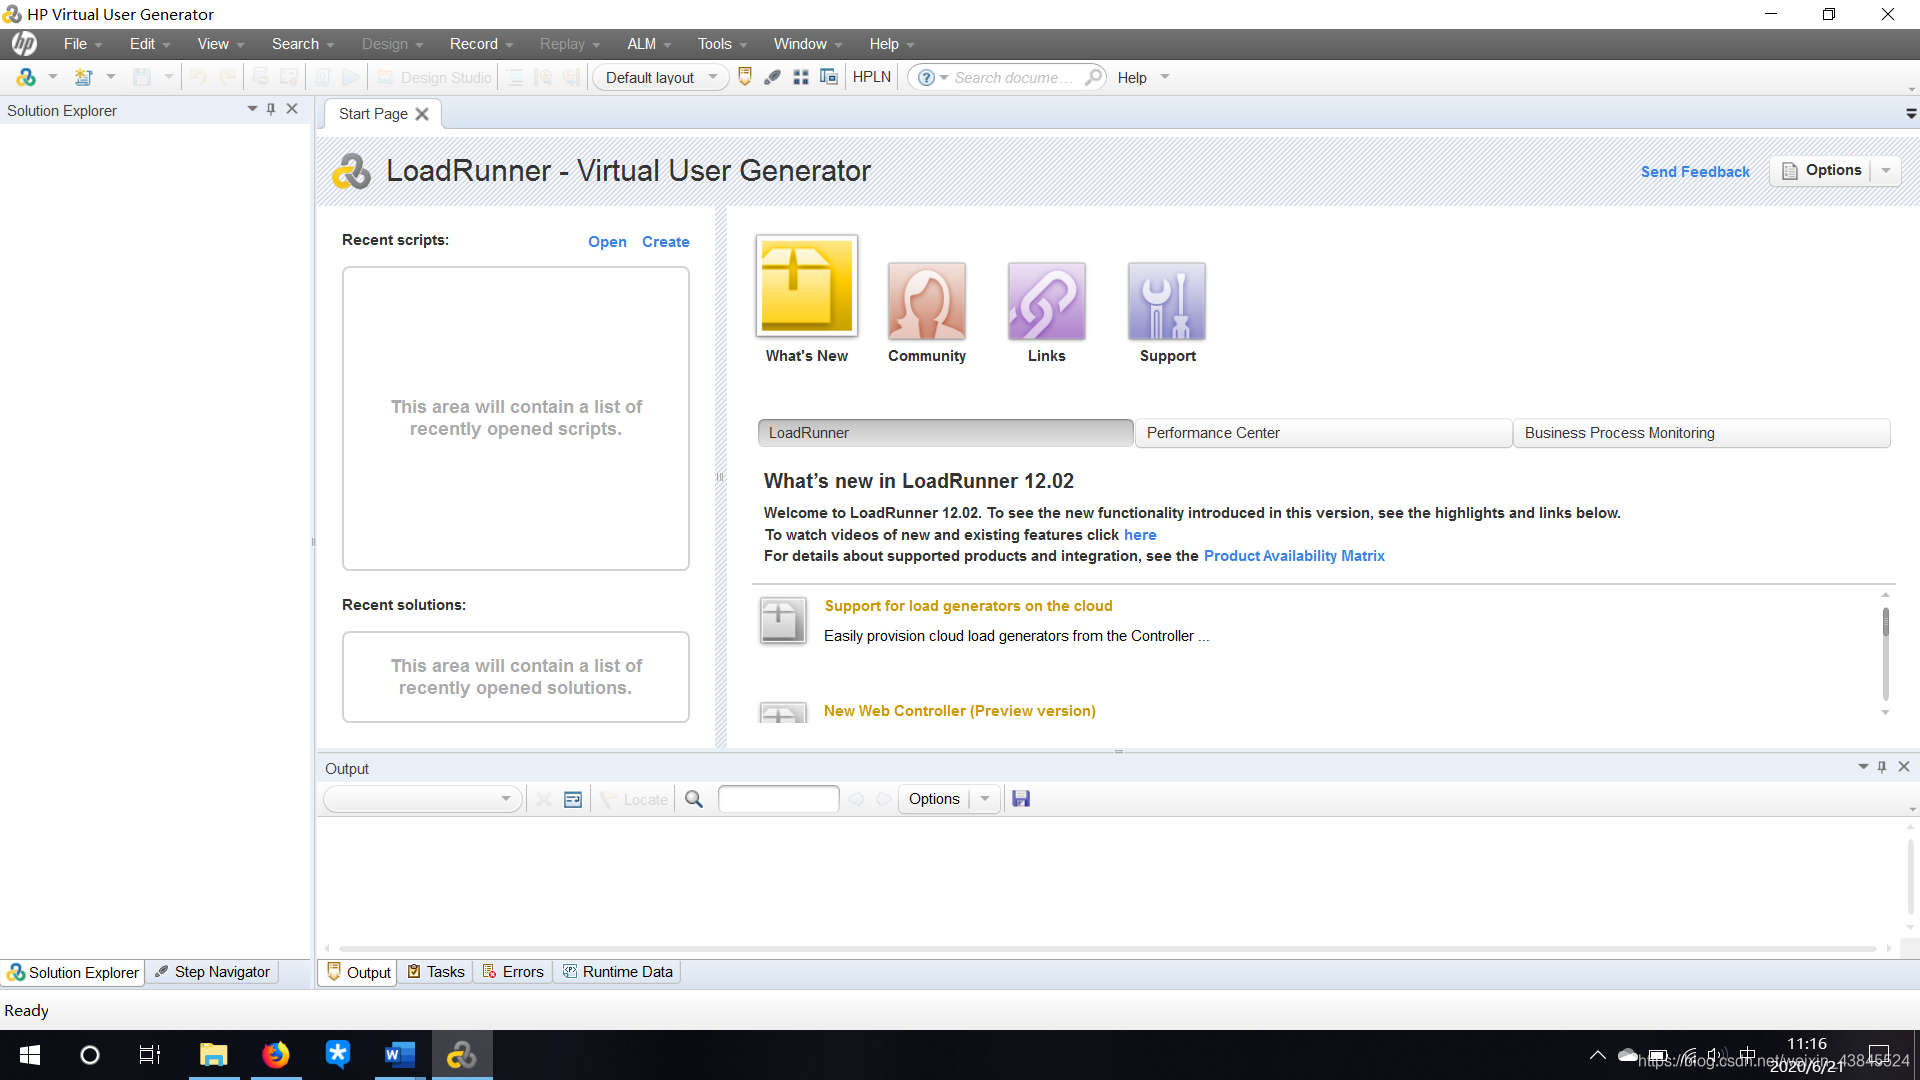Open the Community icon
Viewport: 1920px width, 1080px height.
tap(926, 301)
